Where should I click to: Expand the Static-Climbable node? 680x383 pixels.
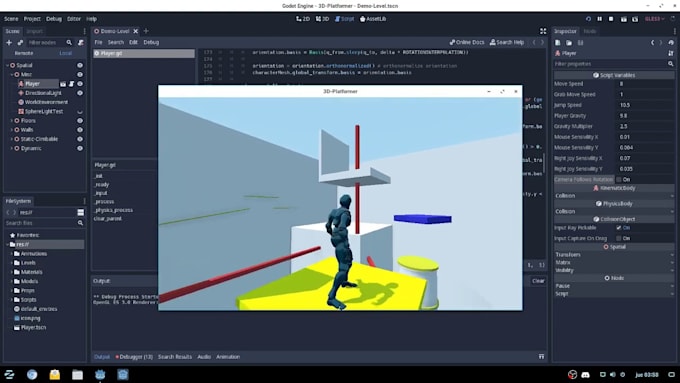click(11, 139)
